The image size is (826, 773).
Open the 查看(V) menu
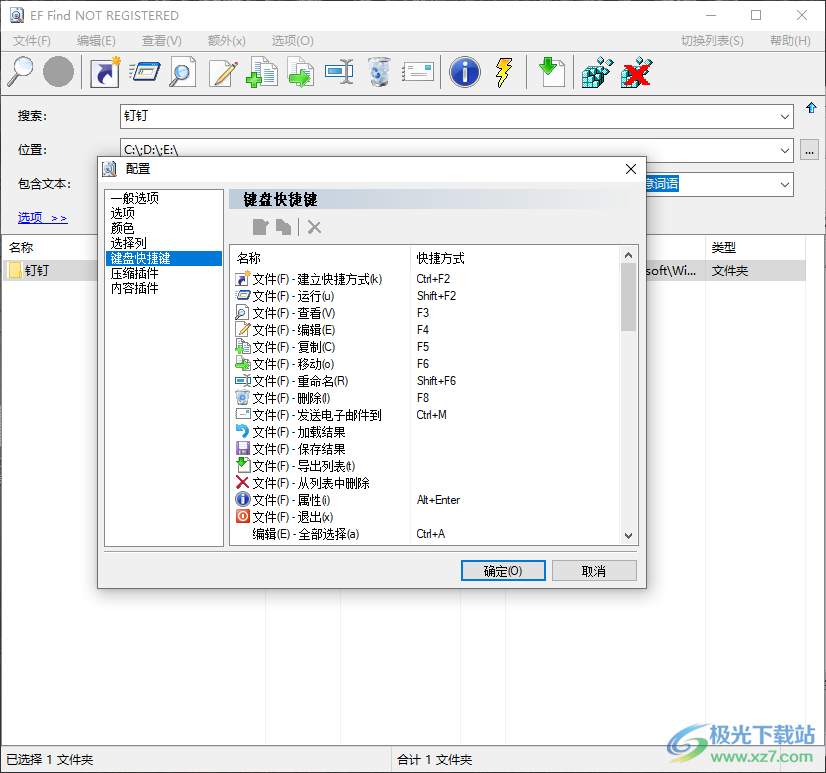click(x=162, y=41)
